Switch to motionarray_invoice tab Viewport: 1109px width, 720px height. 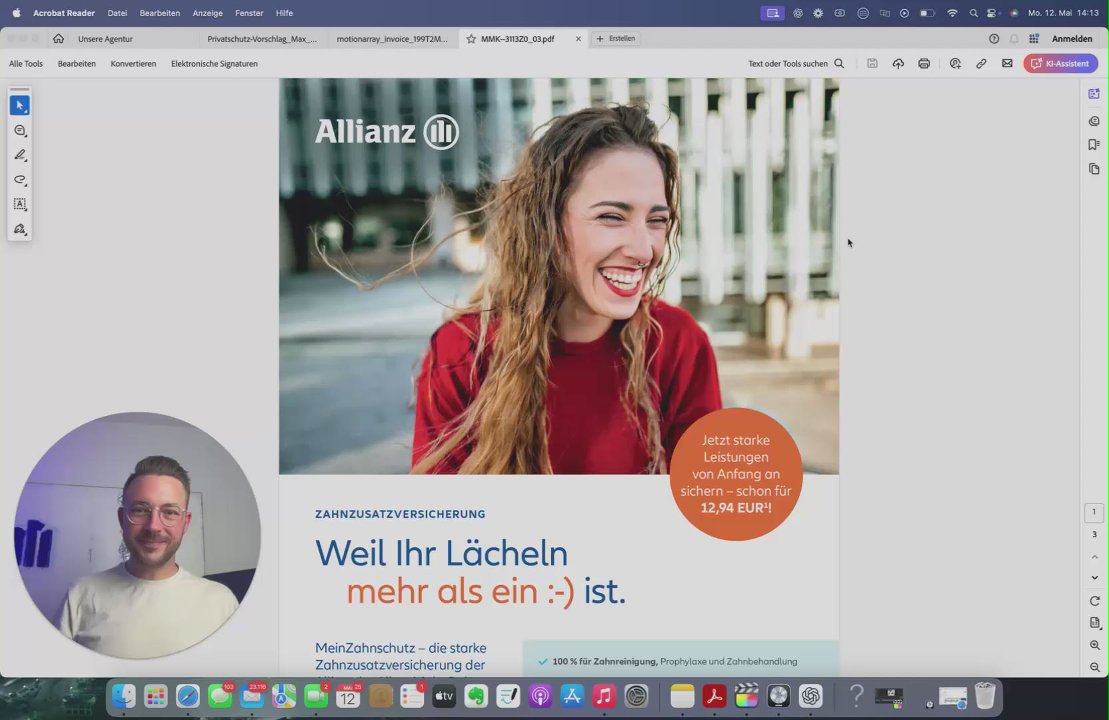[x=392, y=39]
